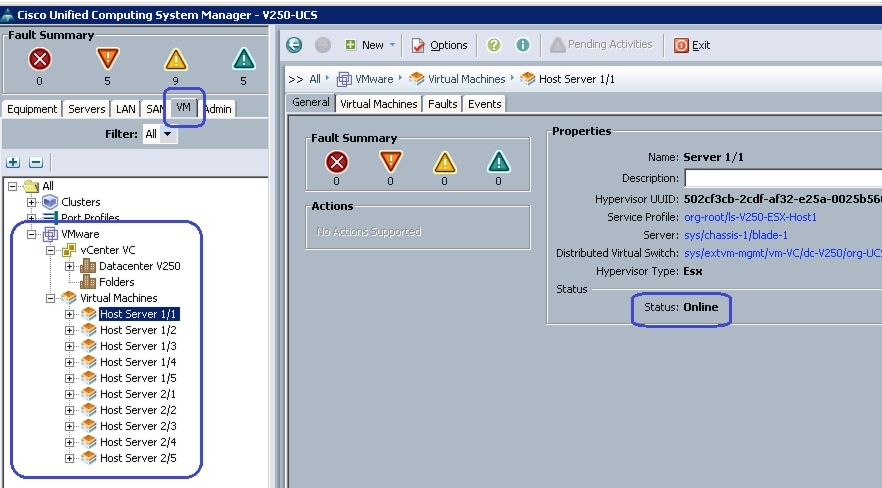
Task: Collapse the vCenter VC node
Action: 50,250
